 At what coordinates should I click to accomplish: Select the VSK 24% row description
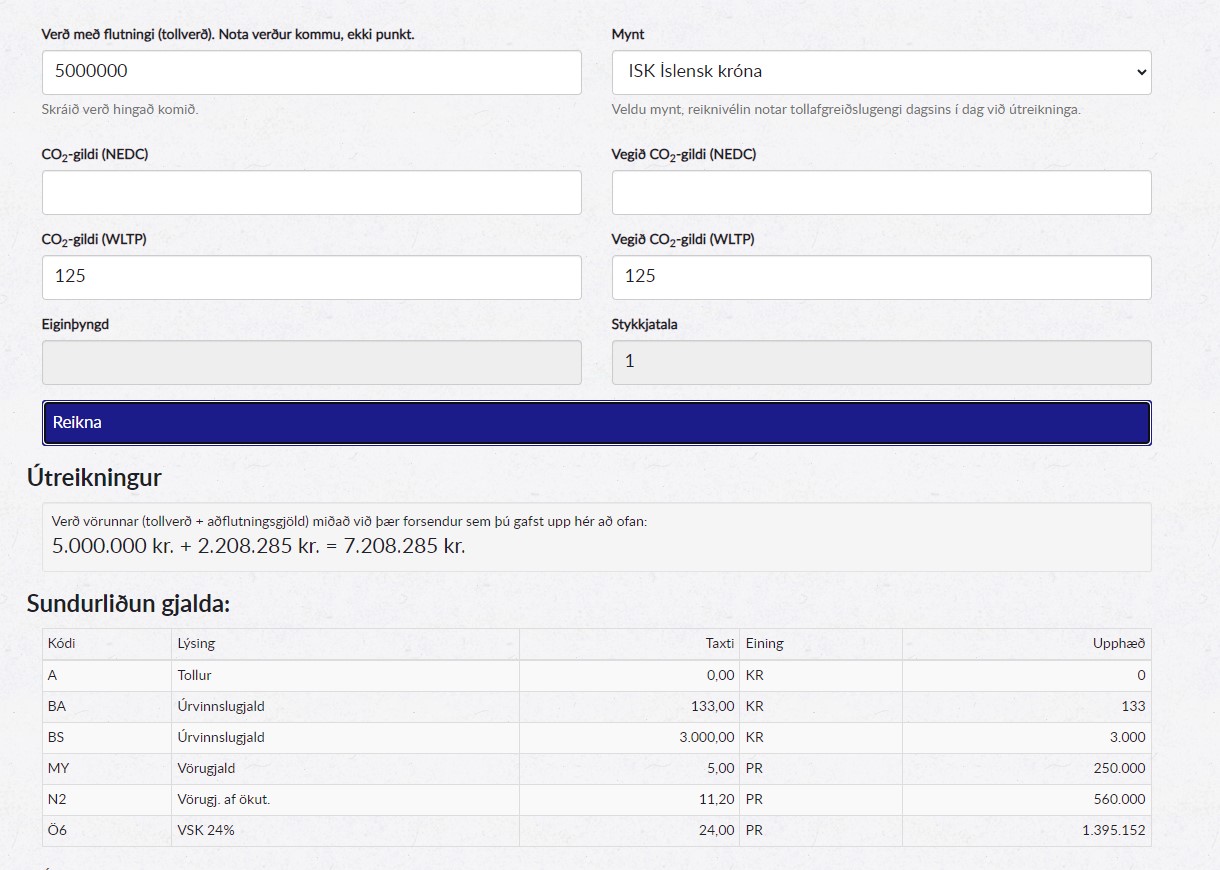(x=206, y=831)
